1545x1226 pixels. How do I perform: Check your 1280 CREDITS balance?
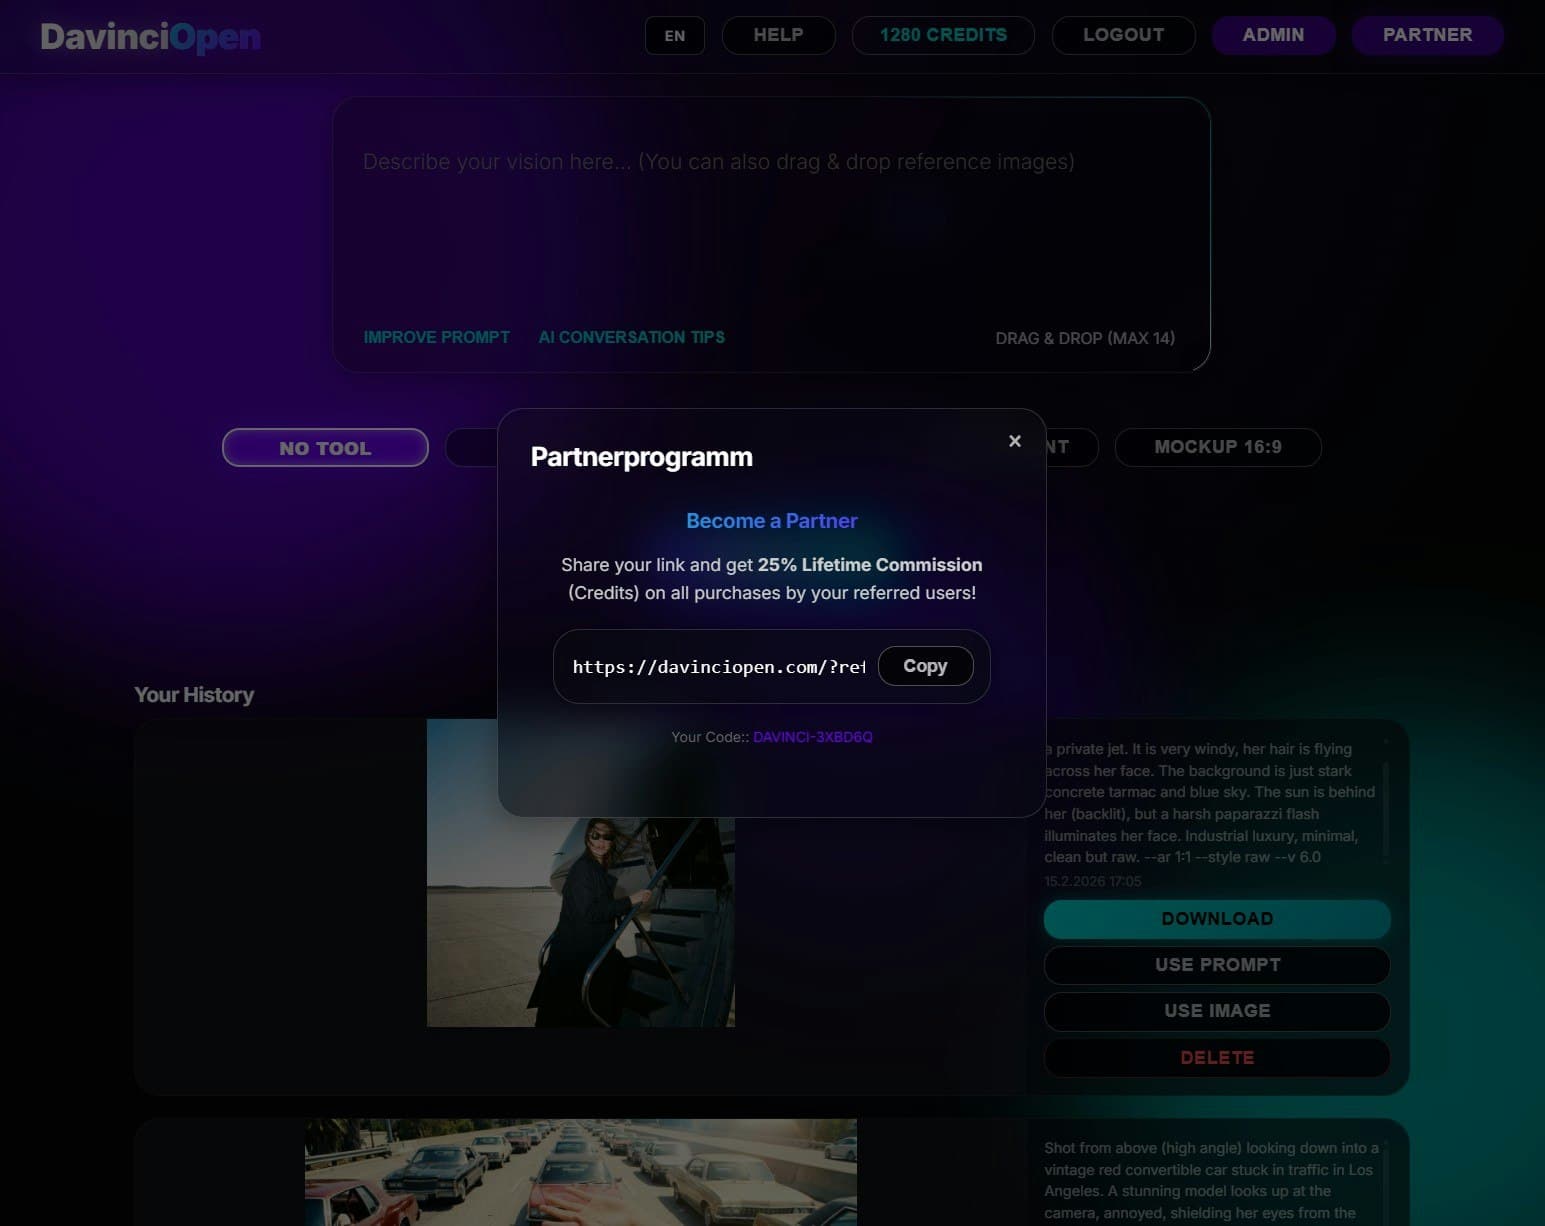[942, 35]
